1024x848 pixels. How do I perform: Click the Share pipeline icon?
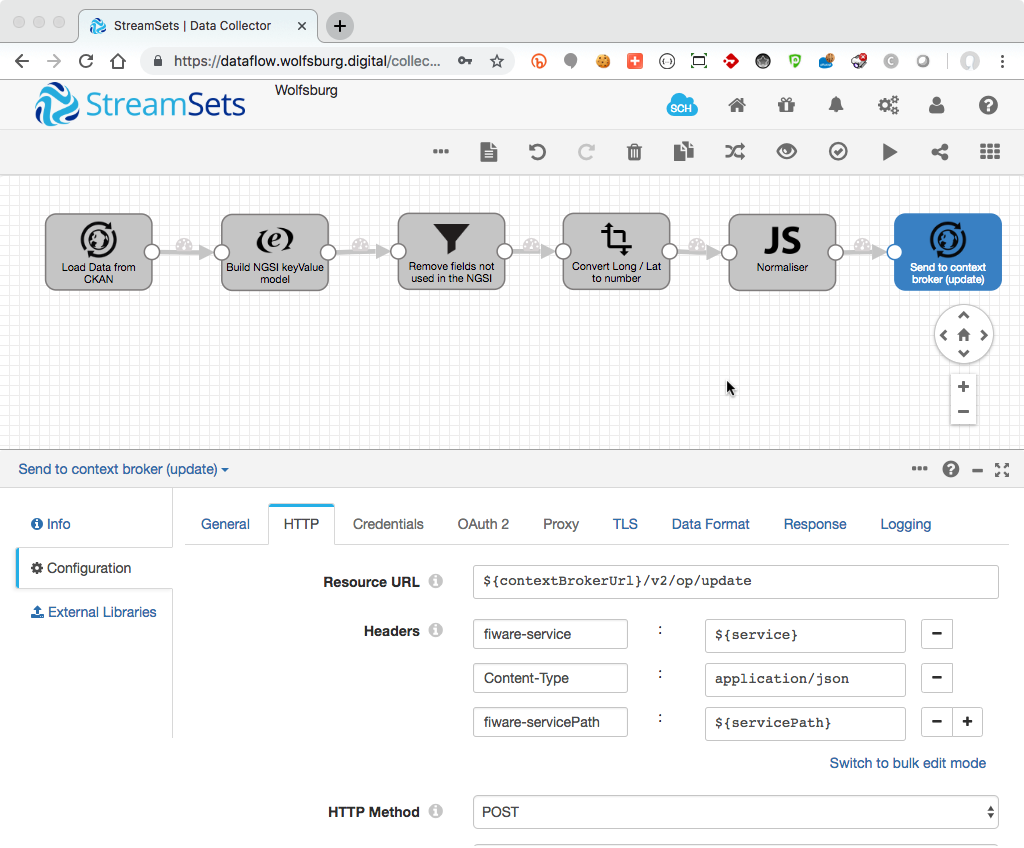coord(939,152)
